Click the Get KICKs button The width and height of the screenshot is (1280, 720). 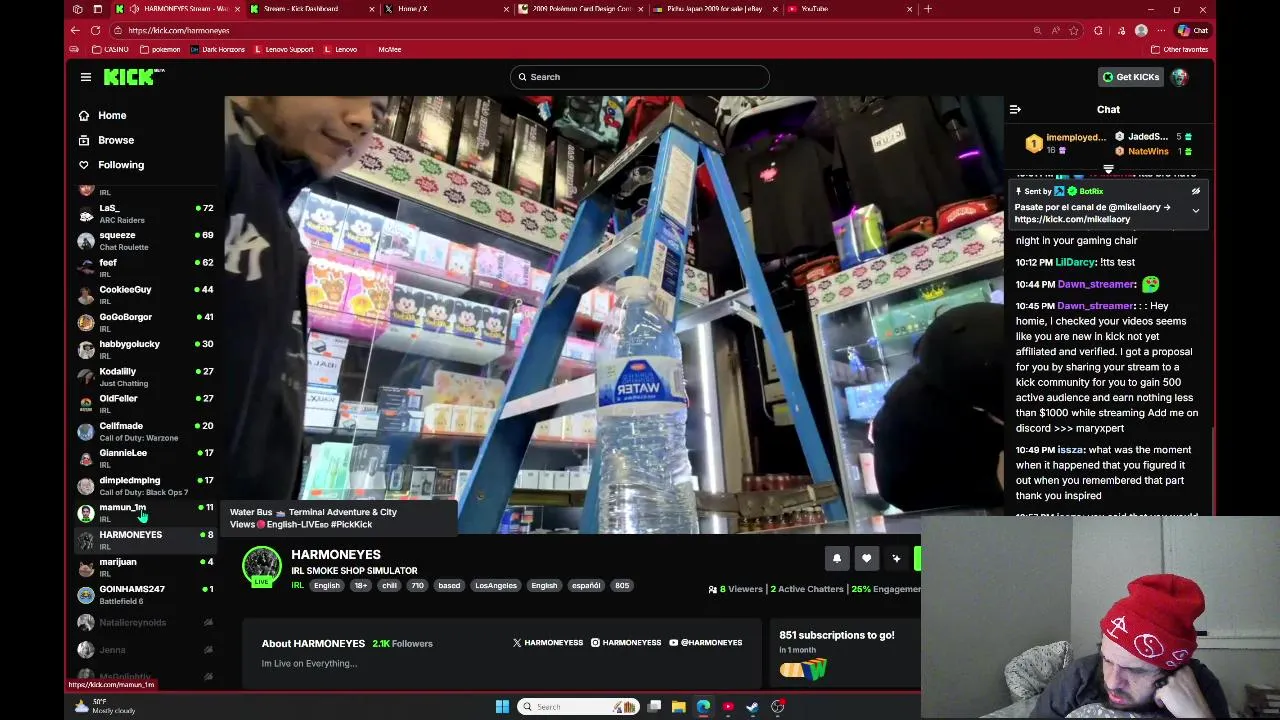click(x=1131, y=77)
